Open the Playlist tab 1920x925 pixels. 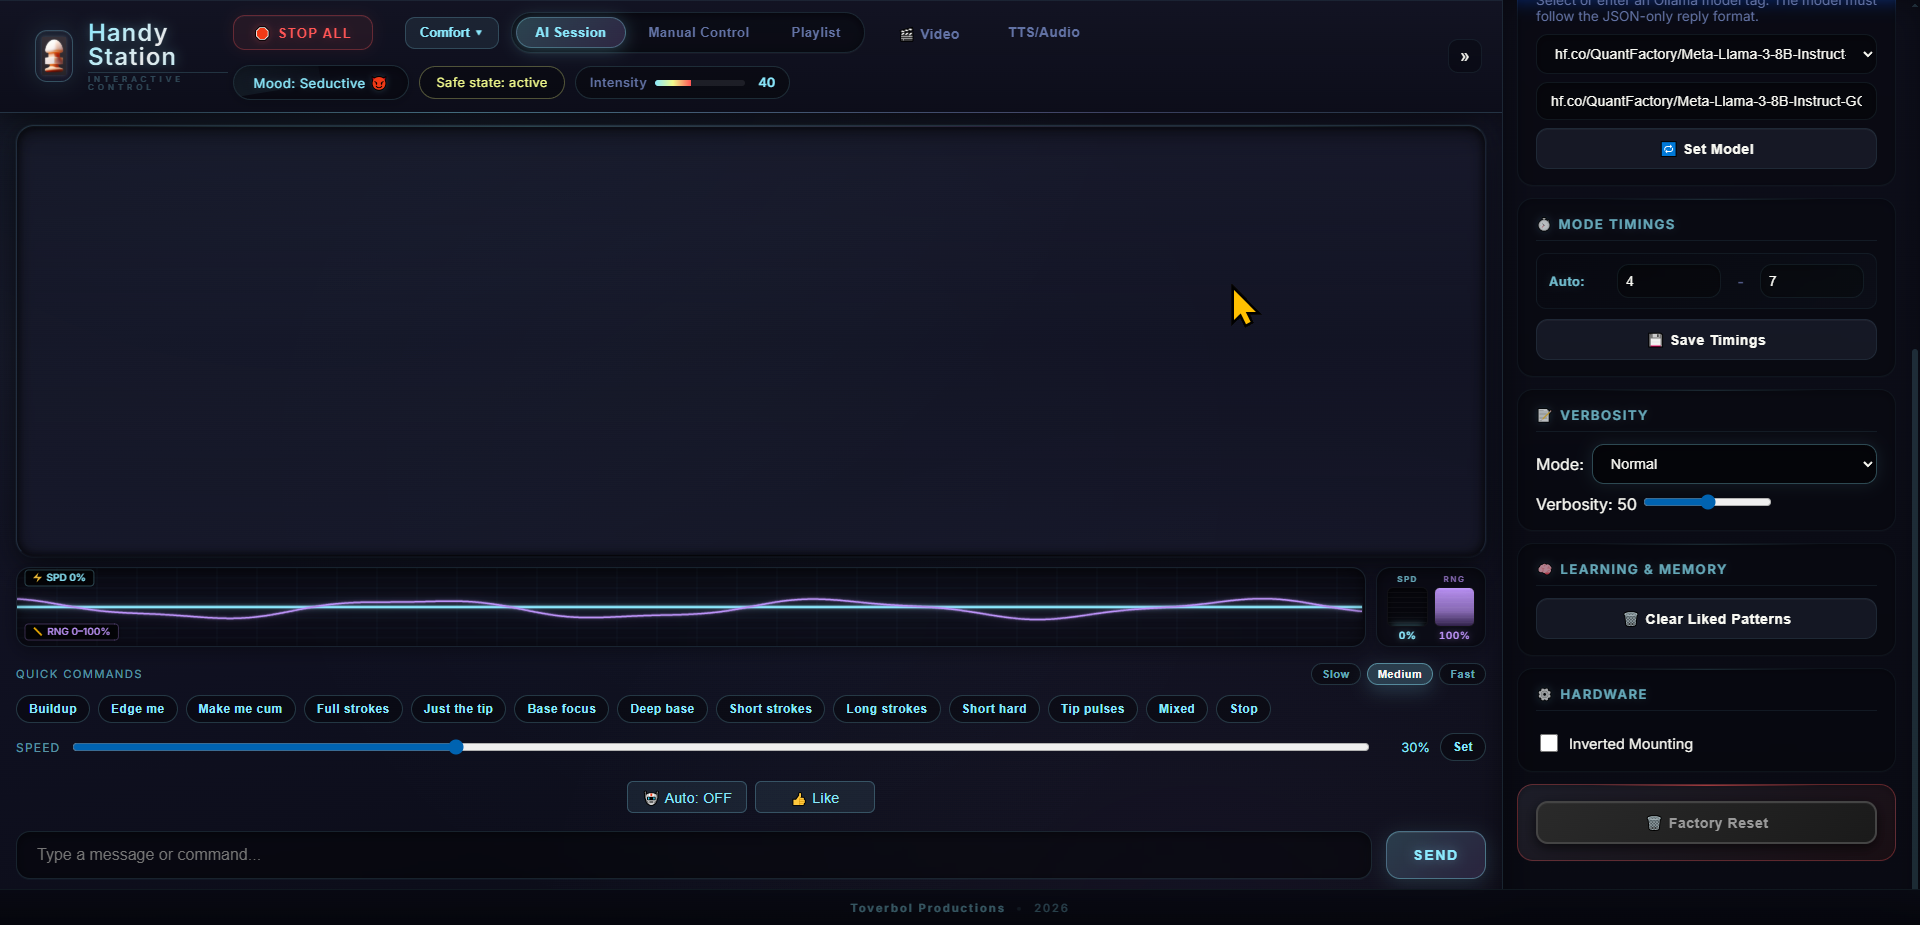coord(816,32)
